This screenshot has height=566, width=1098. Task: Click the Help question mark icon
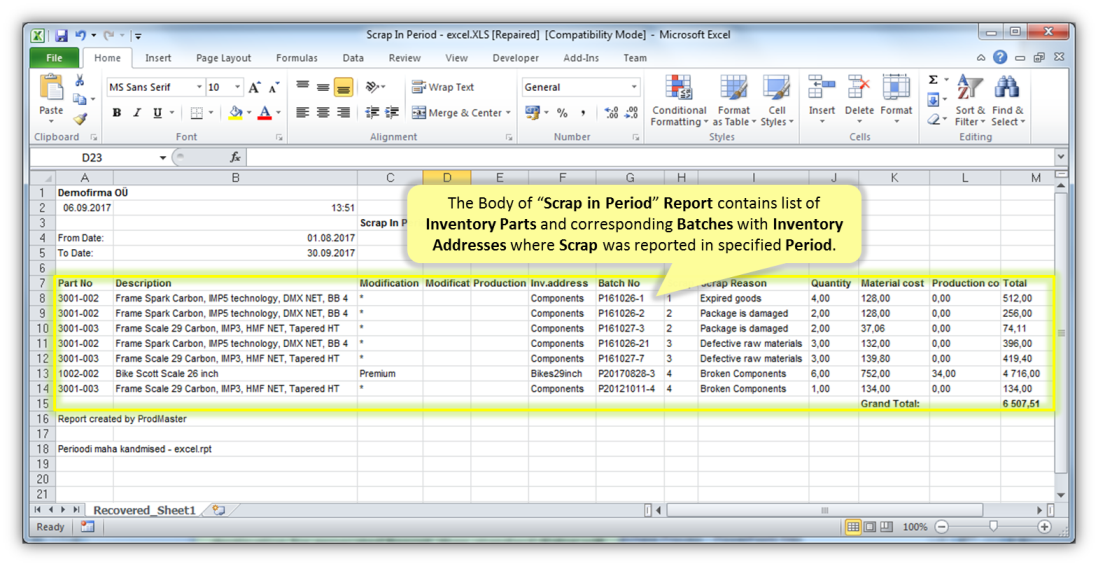pos(1000,57)
